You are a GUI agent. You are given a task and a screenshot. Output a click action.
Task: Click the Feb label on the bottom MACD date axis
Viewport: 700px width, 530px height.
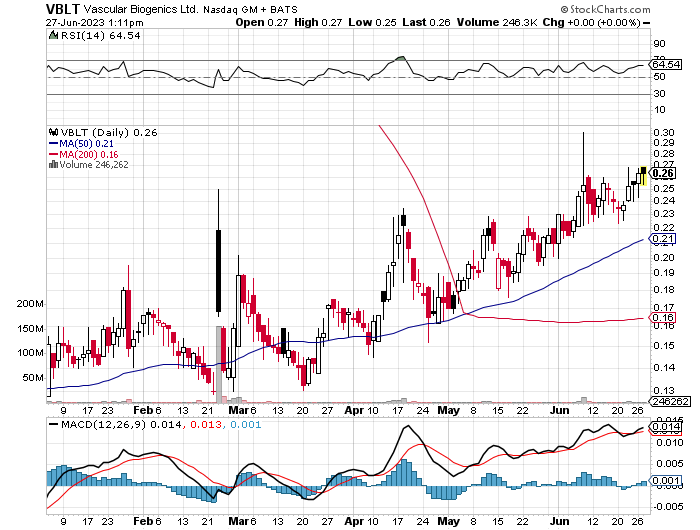(143, 522)
